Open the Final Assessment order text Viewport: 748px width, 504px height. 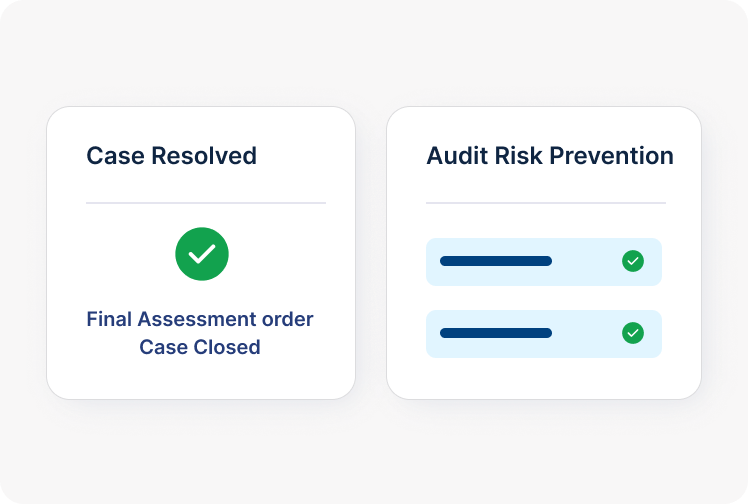click(200, 319)
